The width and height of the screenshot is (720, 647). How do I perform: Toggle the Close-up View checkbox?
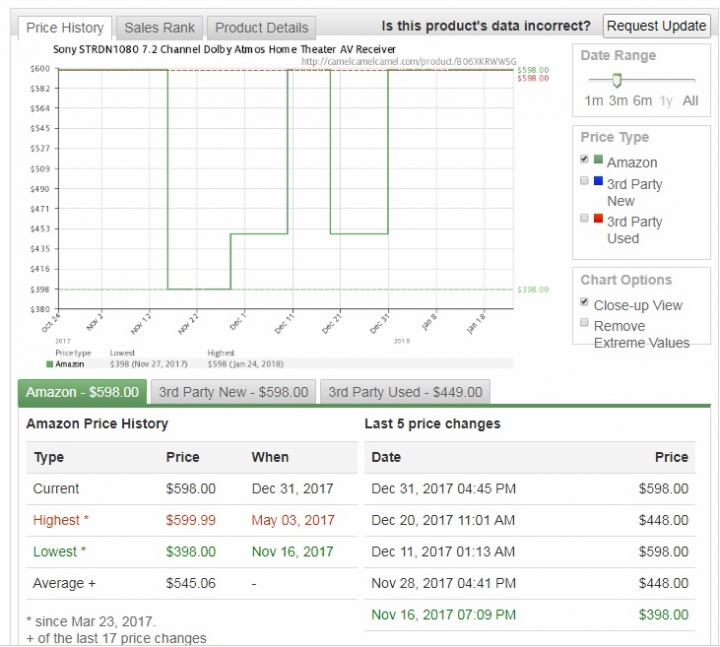point(584,302)
